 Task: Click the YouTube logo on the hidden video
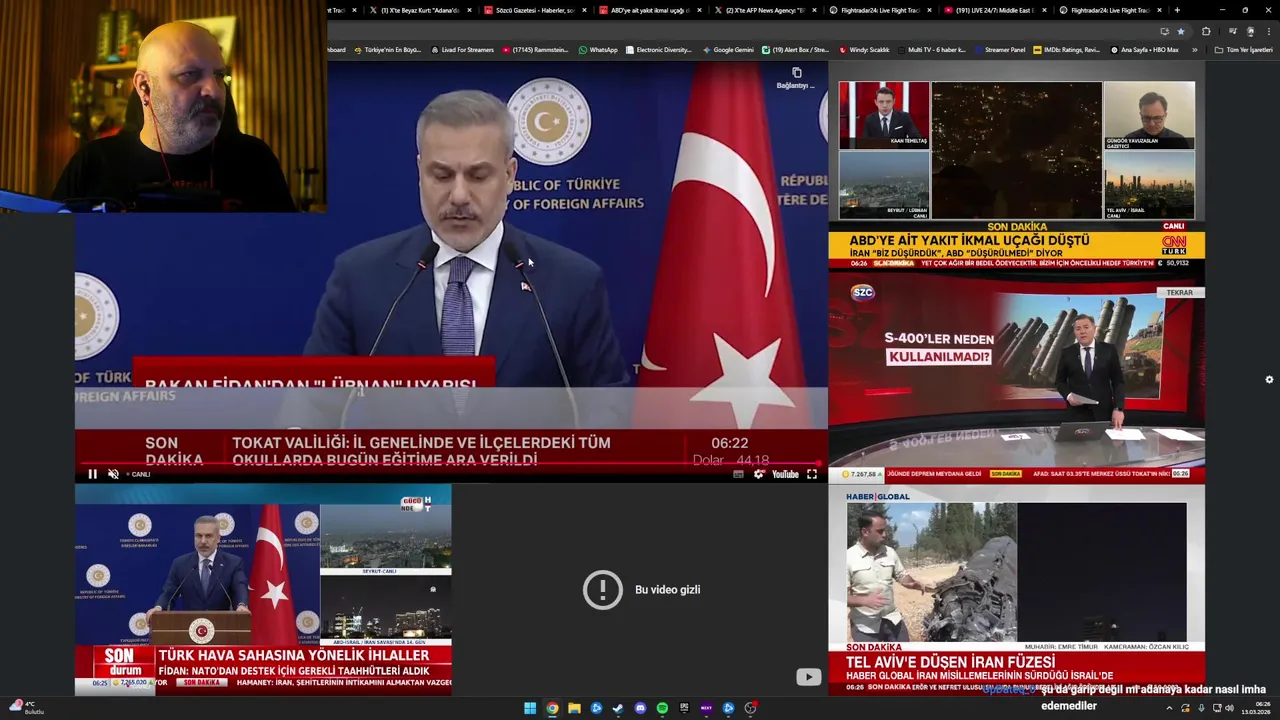click(x=808, y=677)
